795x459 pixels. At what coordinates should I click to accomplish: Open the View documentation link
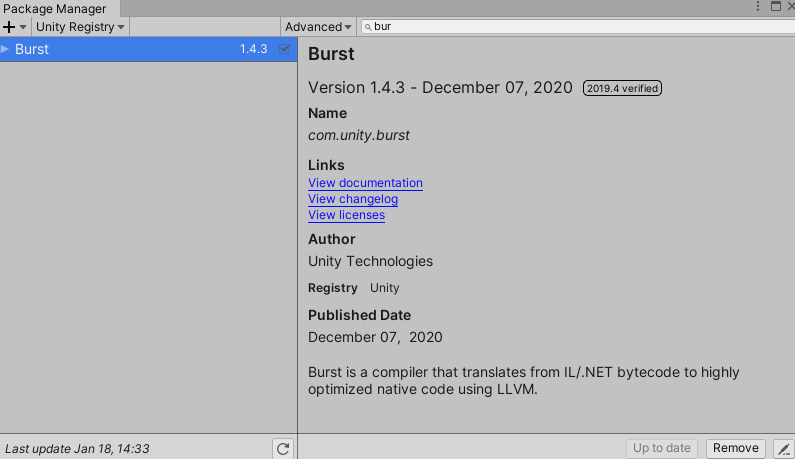tap(365, 183)
